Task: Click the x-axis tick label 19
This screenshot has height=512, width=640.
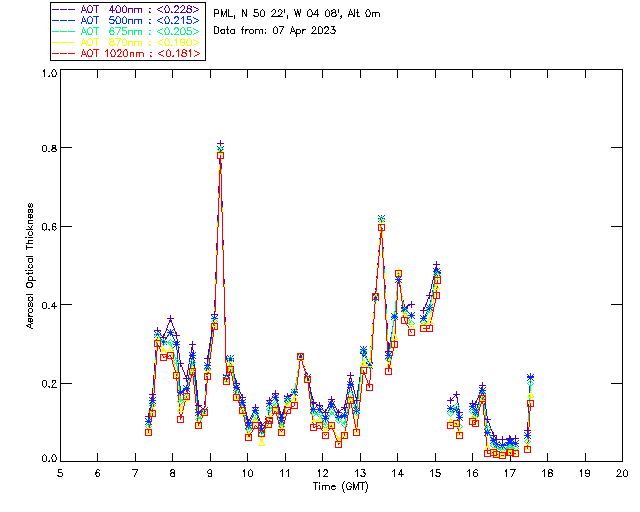Action: coord(585,473)
